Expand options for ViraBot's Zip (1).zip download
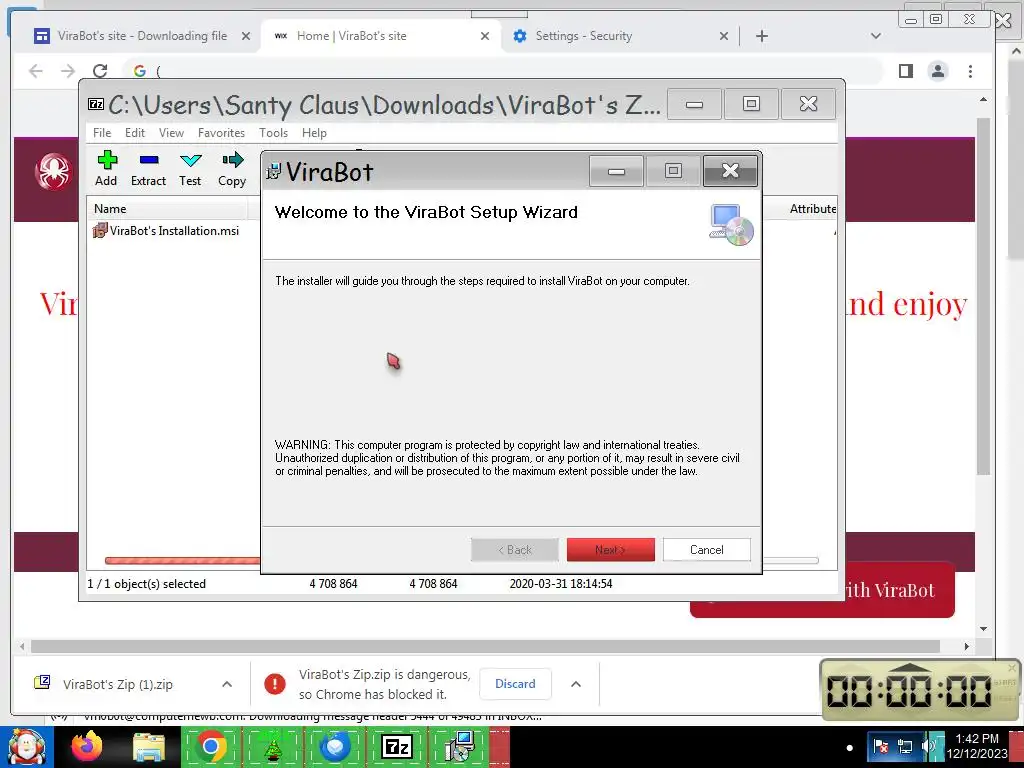Screen dimensions: 1024x768 227,684
